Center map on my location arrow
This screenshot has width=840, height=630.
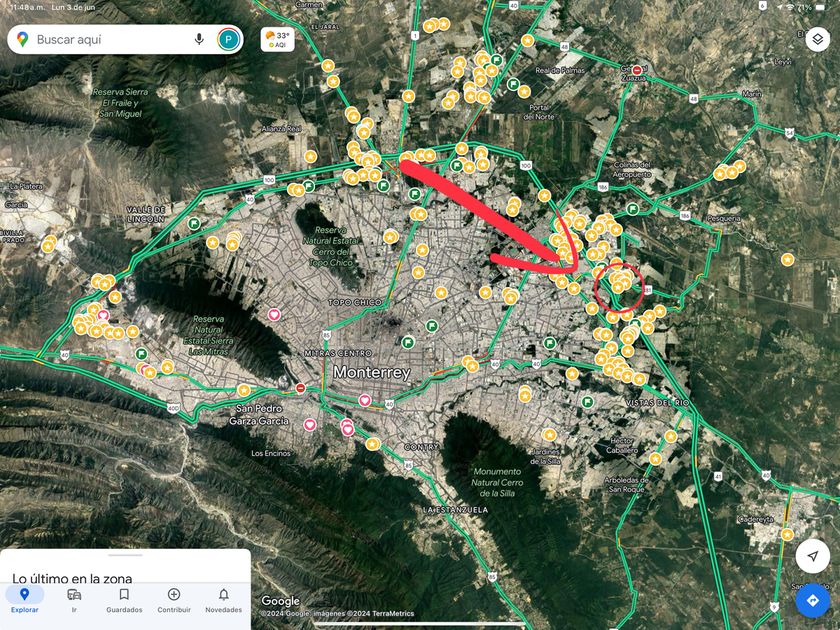click(812, 556)
